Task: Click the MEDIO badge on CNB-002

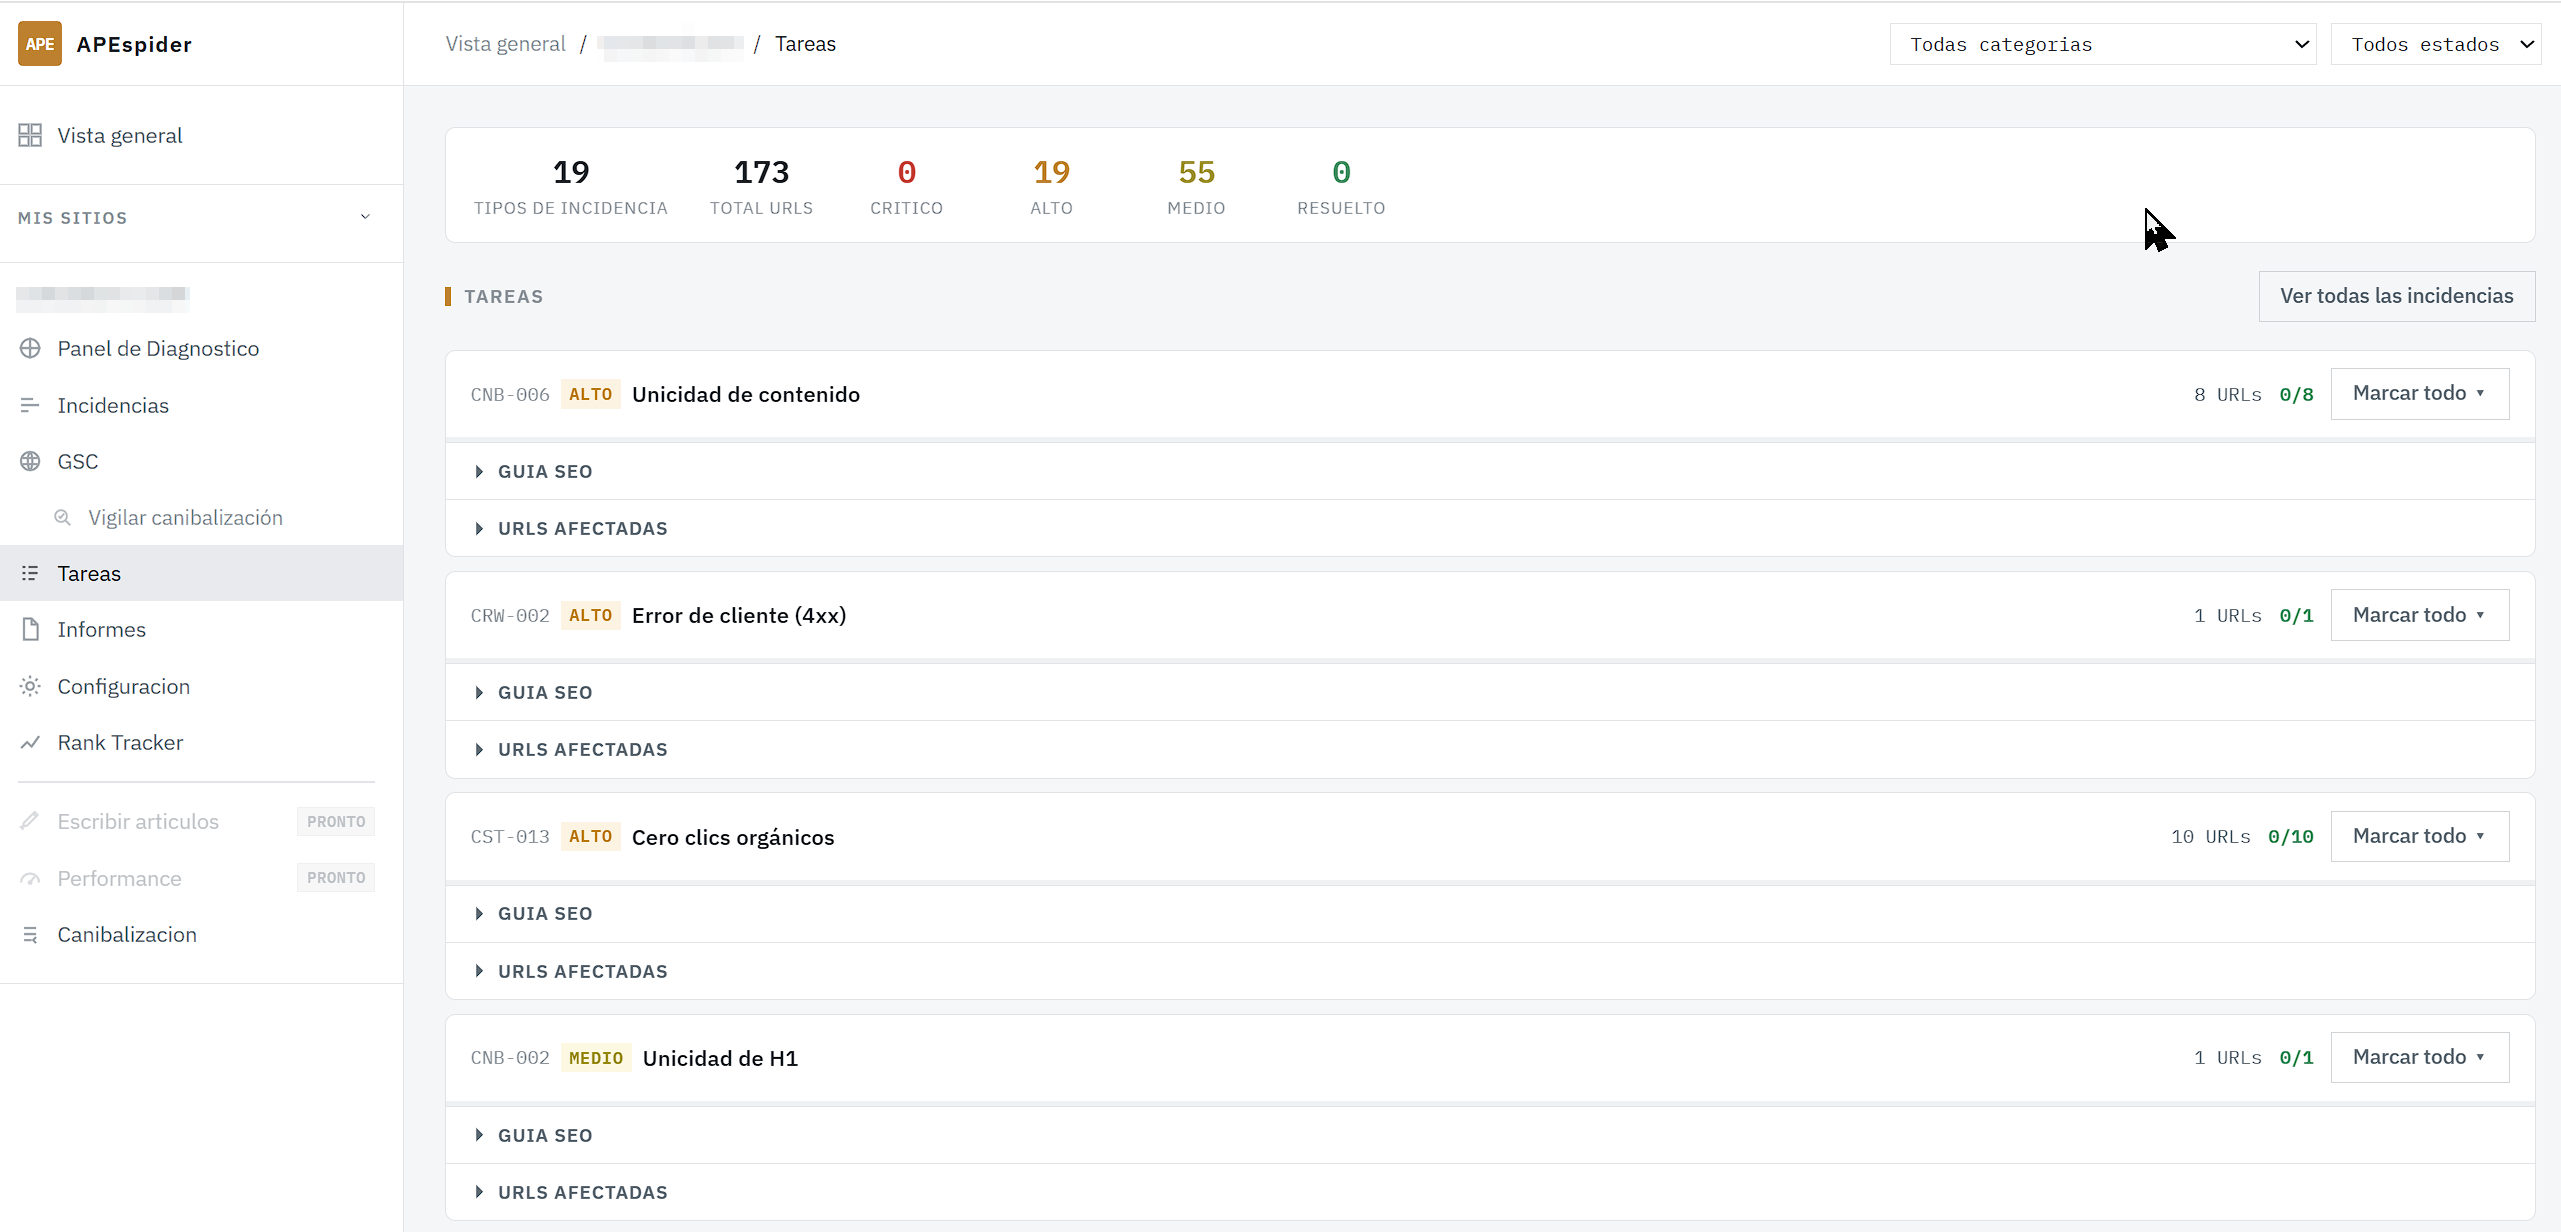Action: click(596, 1058)
